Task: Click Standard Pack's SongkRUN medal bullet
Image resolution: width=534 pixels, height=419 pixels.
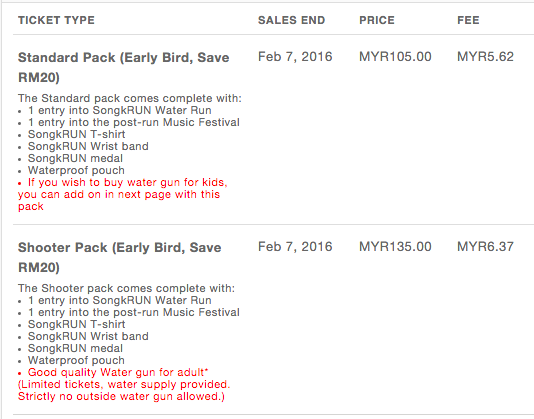Action: (75, 158)
